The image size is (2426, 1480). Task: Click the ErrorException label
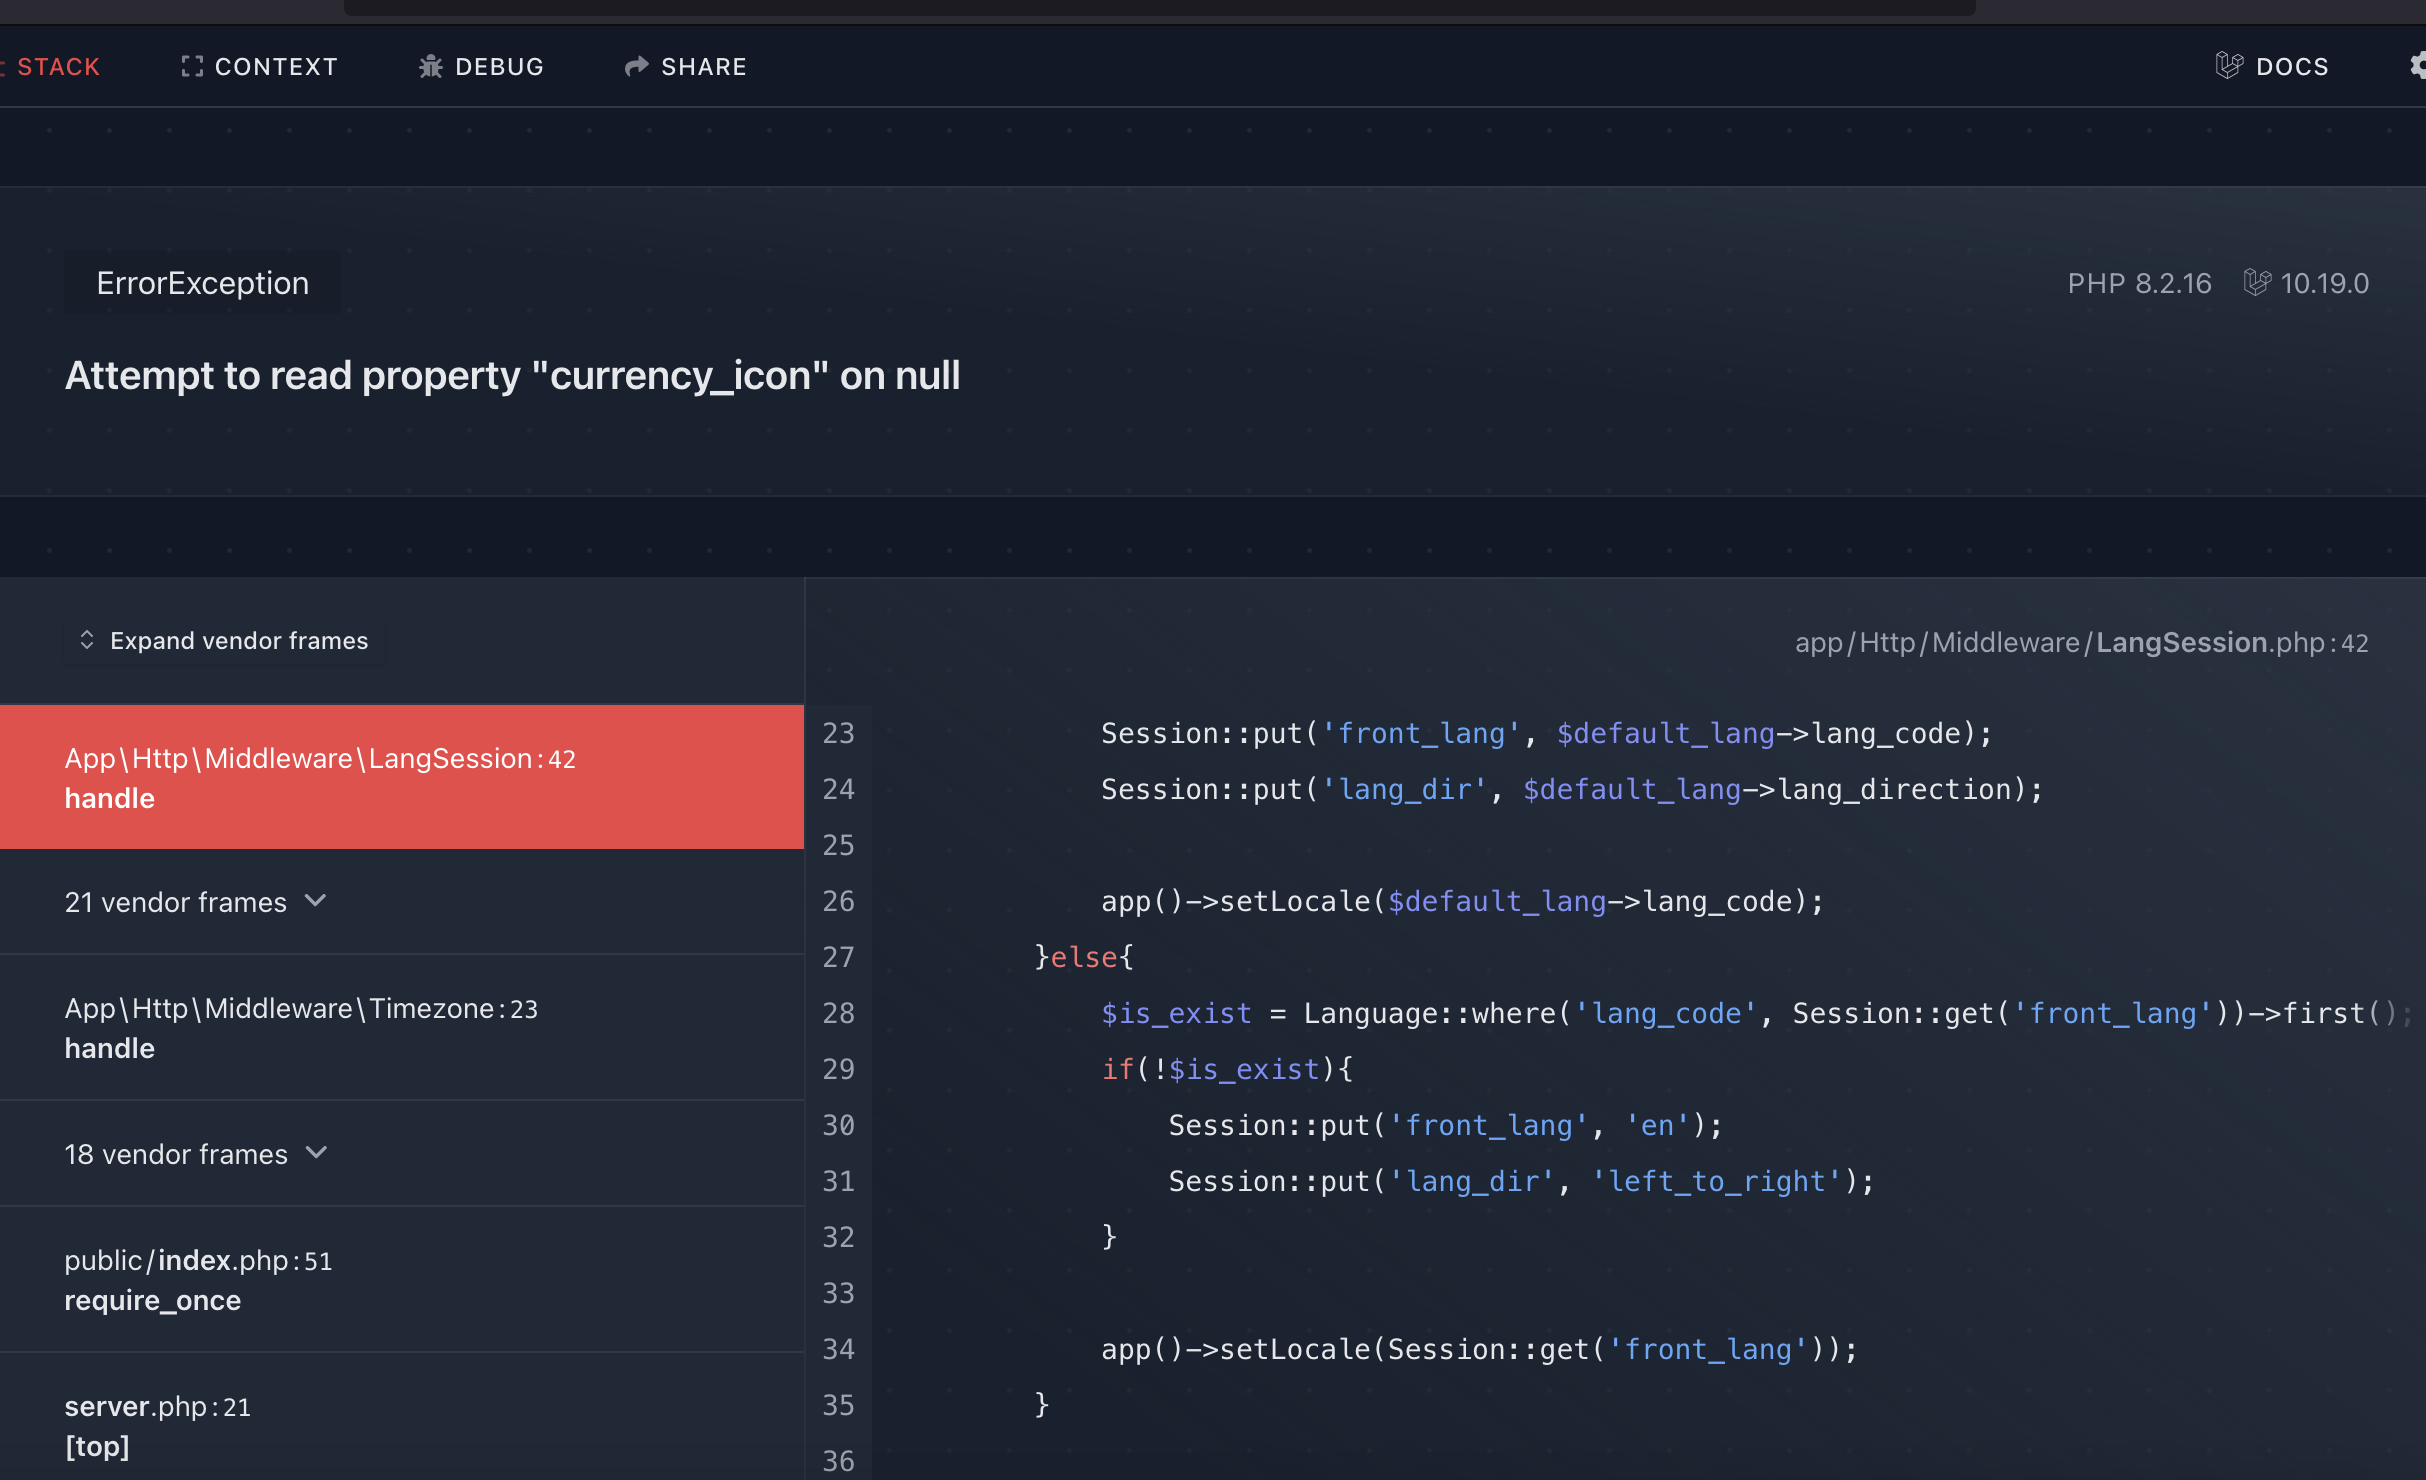click(x=202, y=283)
